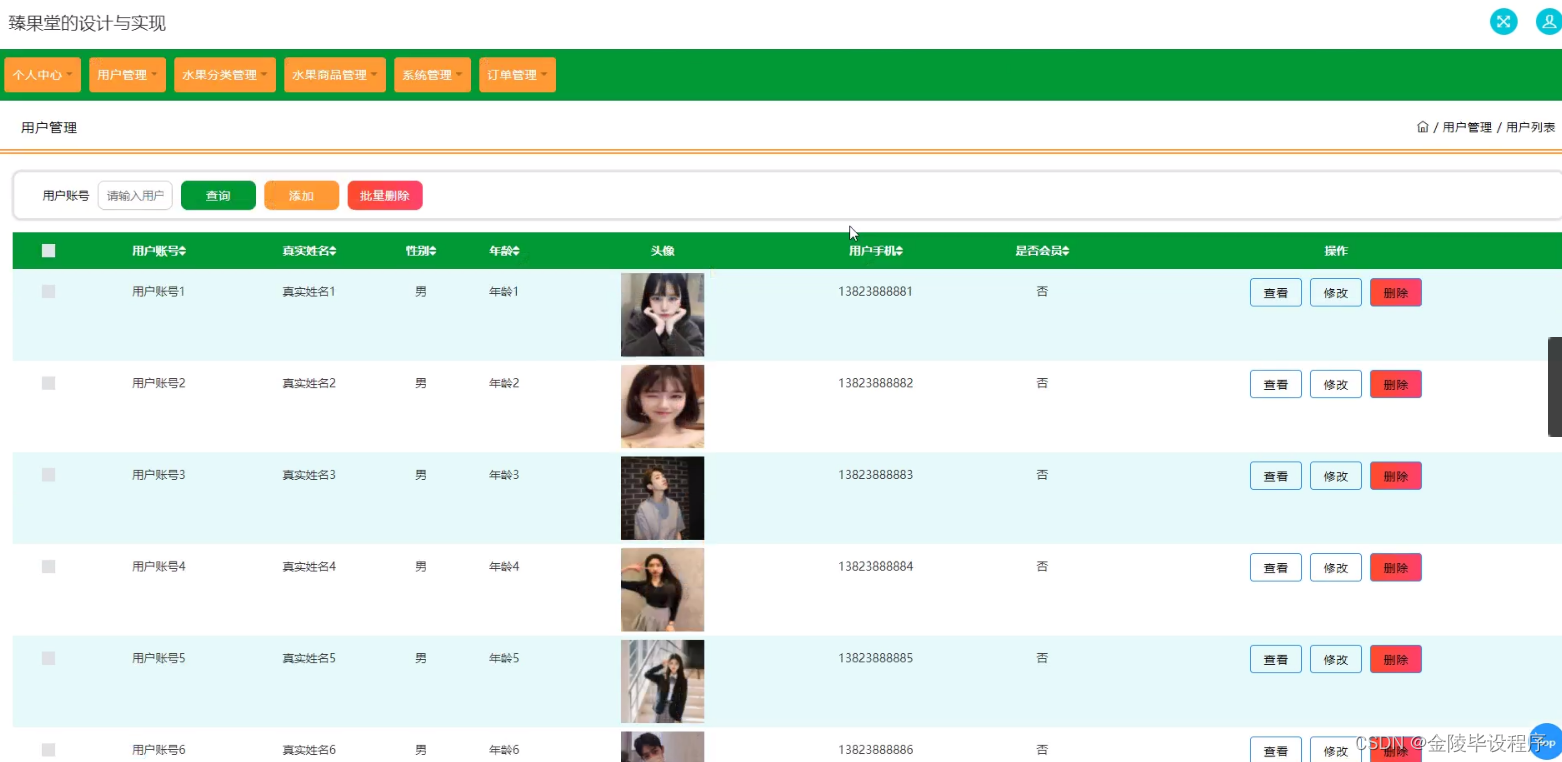Click the 请输入用户 input field
Image resolution: width=1562 pixels, height=762 pixels.
[x=135, y=195]
